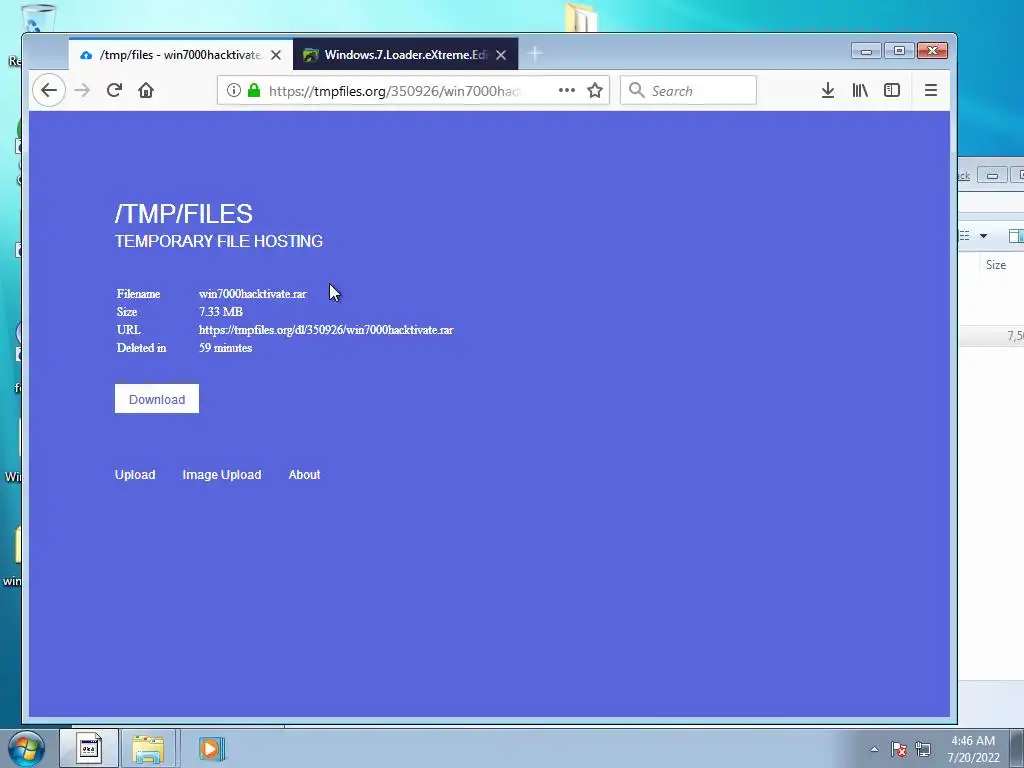Open a new tab with plus
This screenshot has height=768, width=1024.
click(x=535, y=54)
